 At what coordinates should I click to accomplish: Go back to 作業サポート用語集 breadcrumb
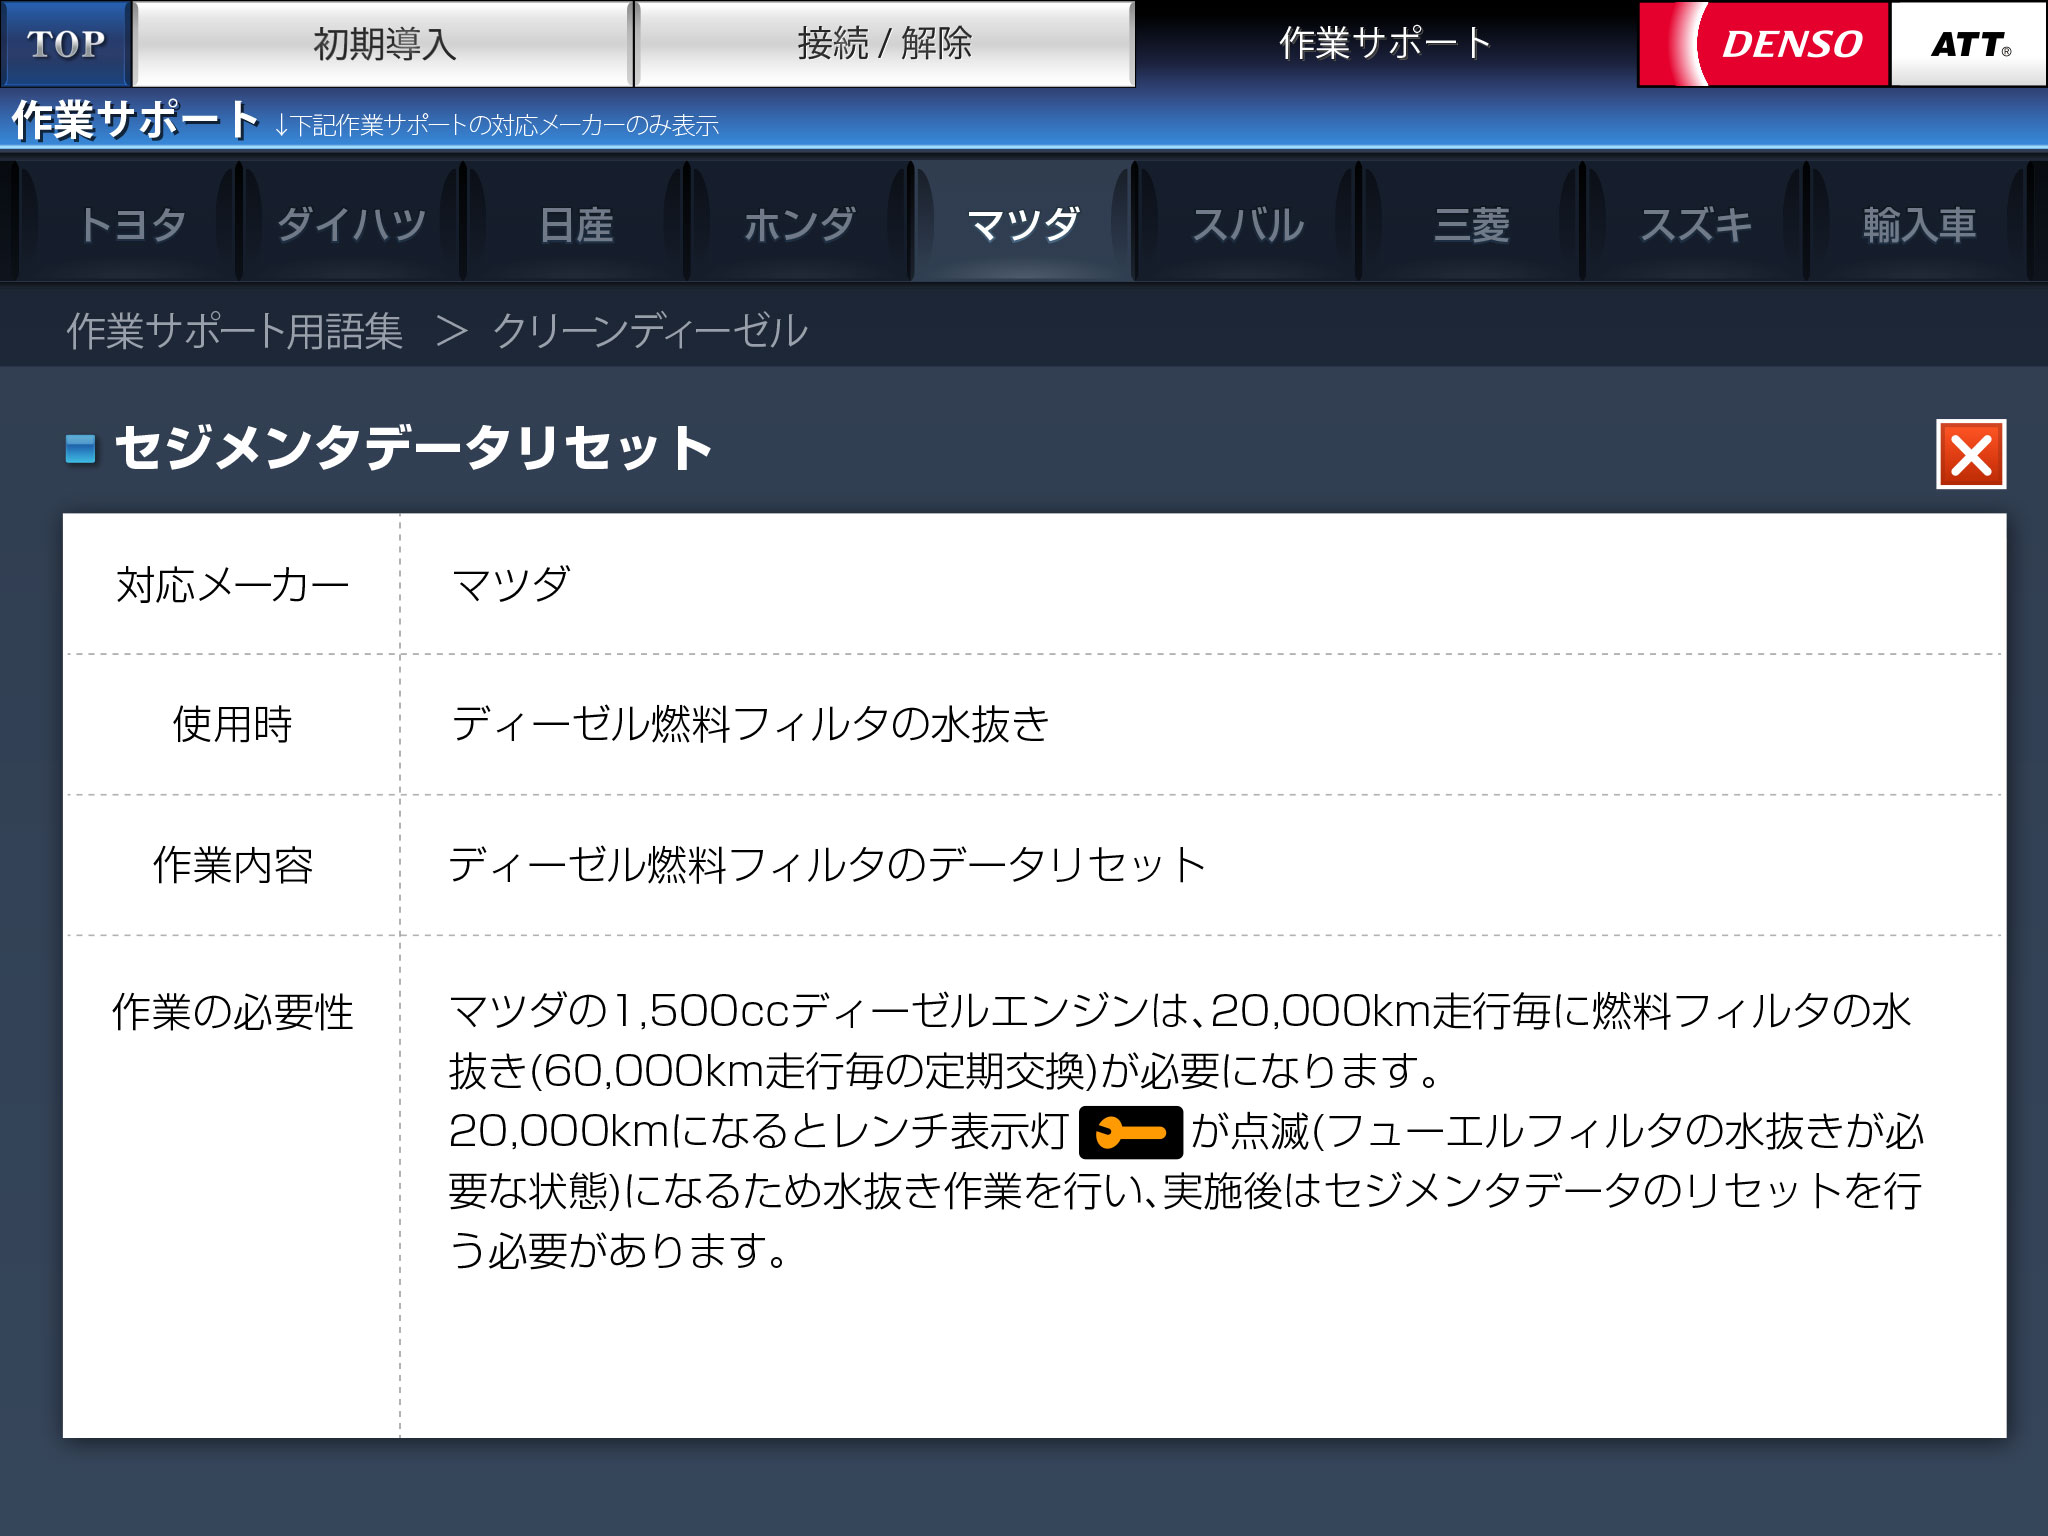(235, 331)
